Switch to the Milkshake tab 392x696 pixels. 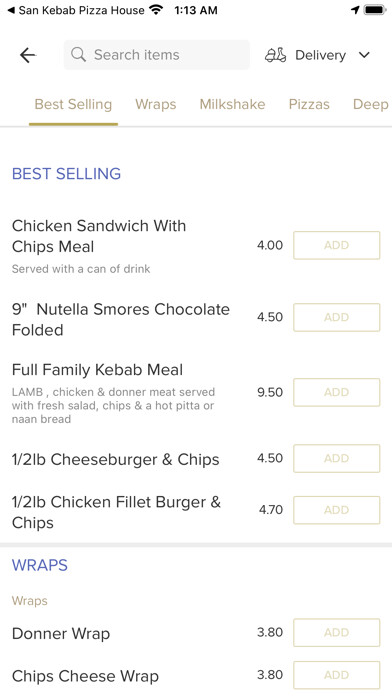(232, 104)
